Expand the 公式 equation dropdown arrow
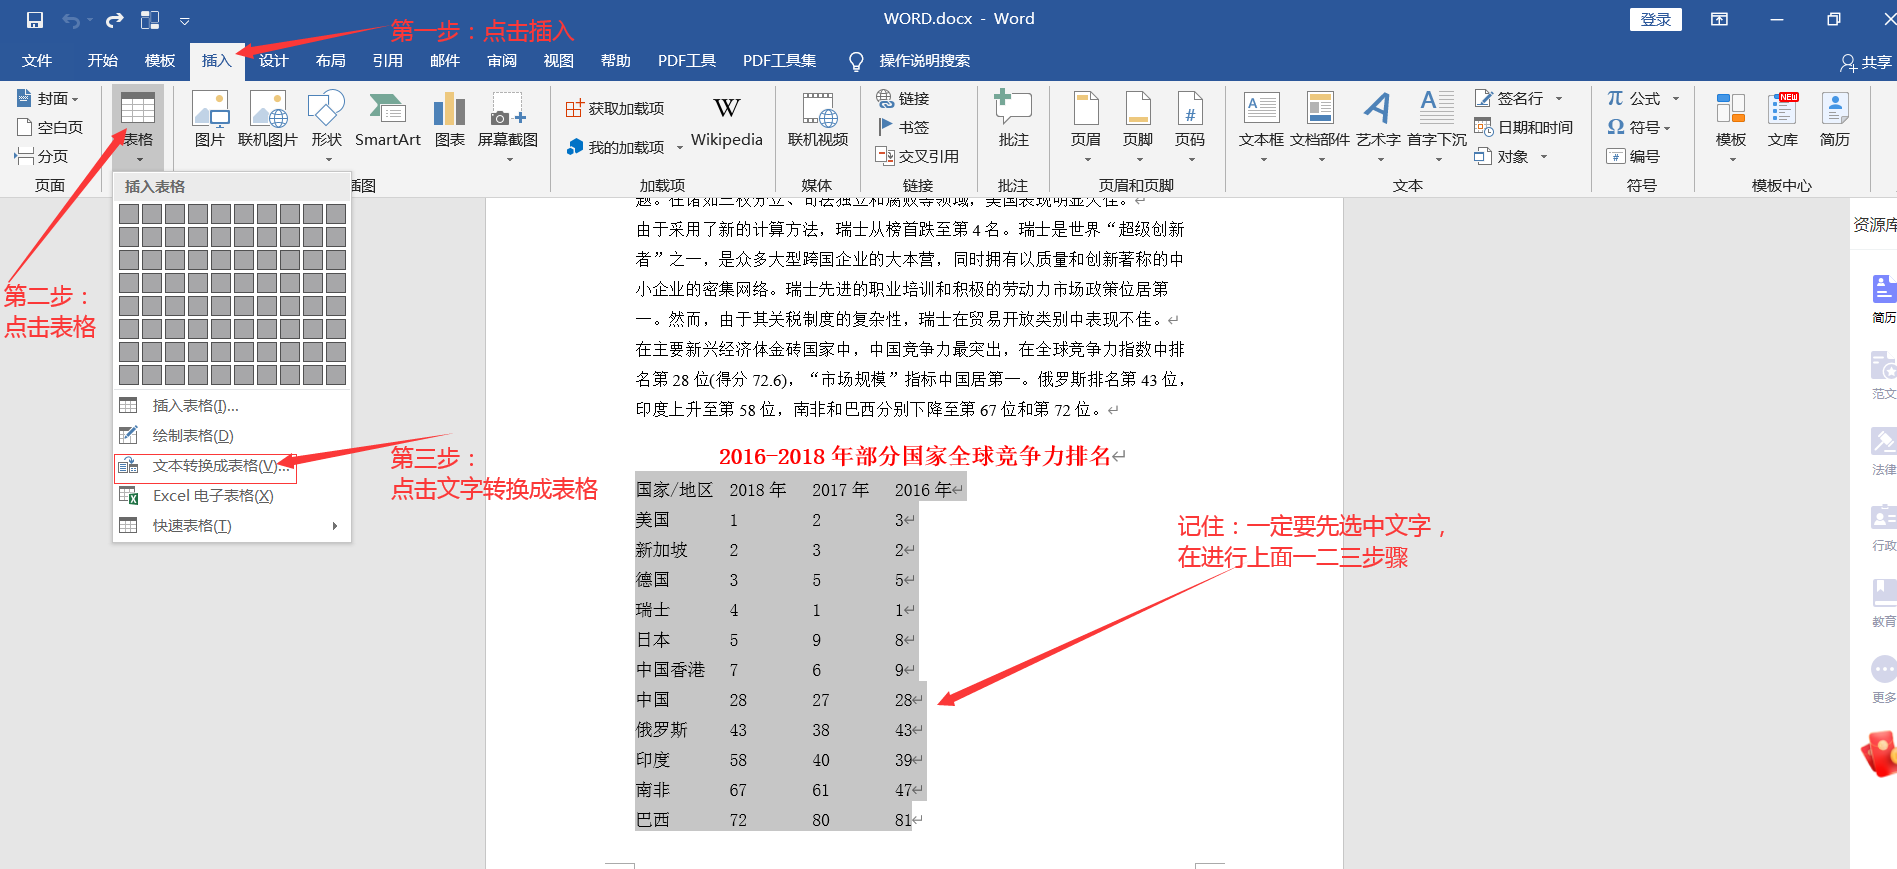The width and height of the screenshot is (1897, 869). [1676, 98]
